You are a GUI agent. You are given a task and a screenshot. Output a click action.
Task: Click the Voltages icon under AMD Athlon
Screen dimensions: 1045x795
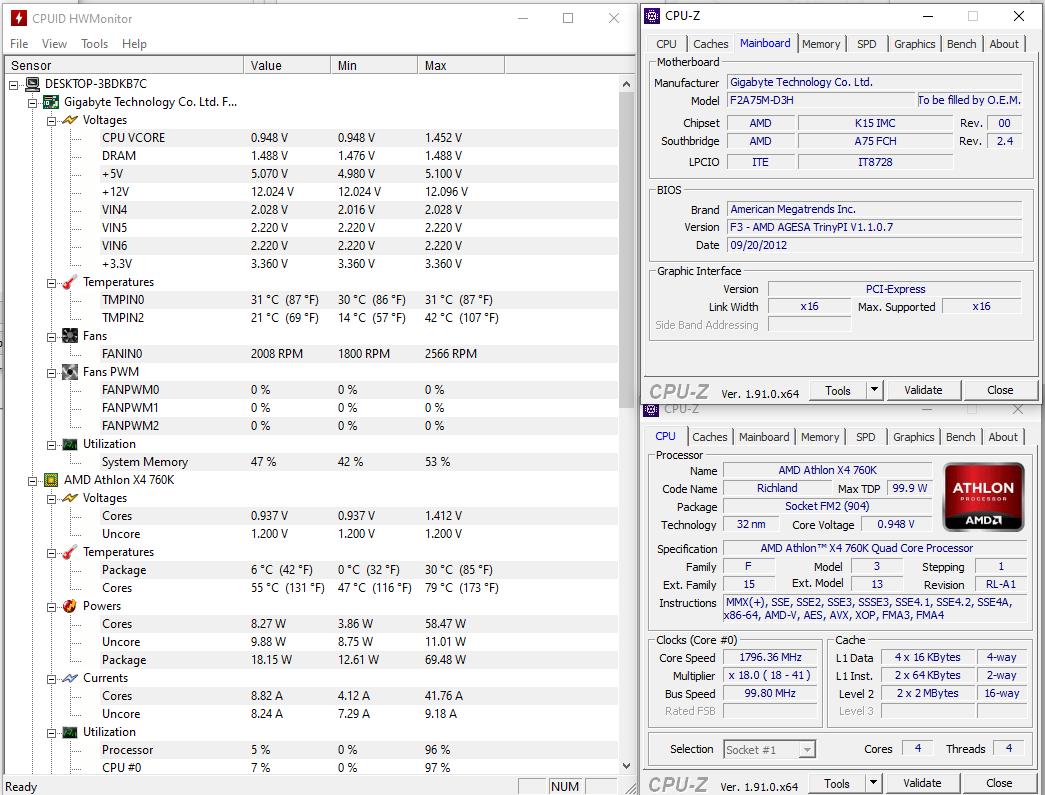(69, 498)
